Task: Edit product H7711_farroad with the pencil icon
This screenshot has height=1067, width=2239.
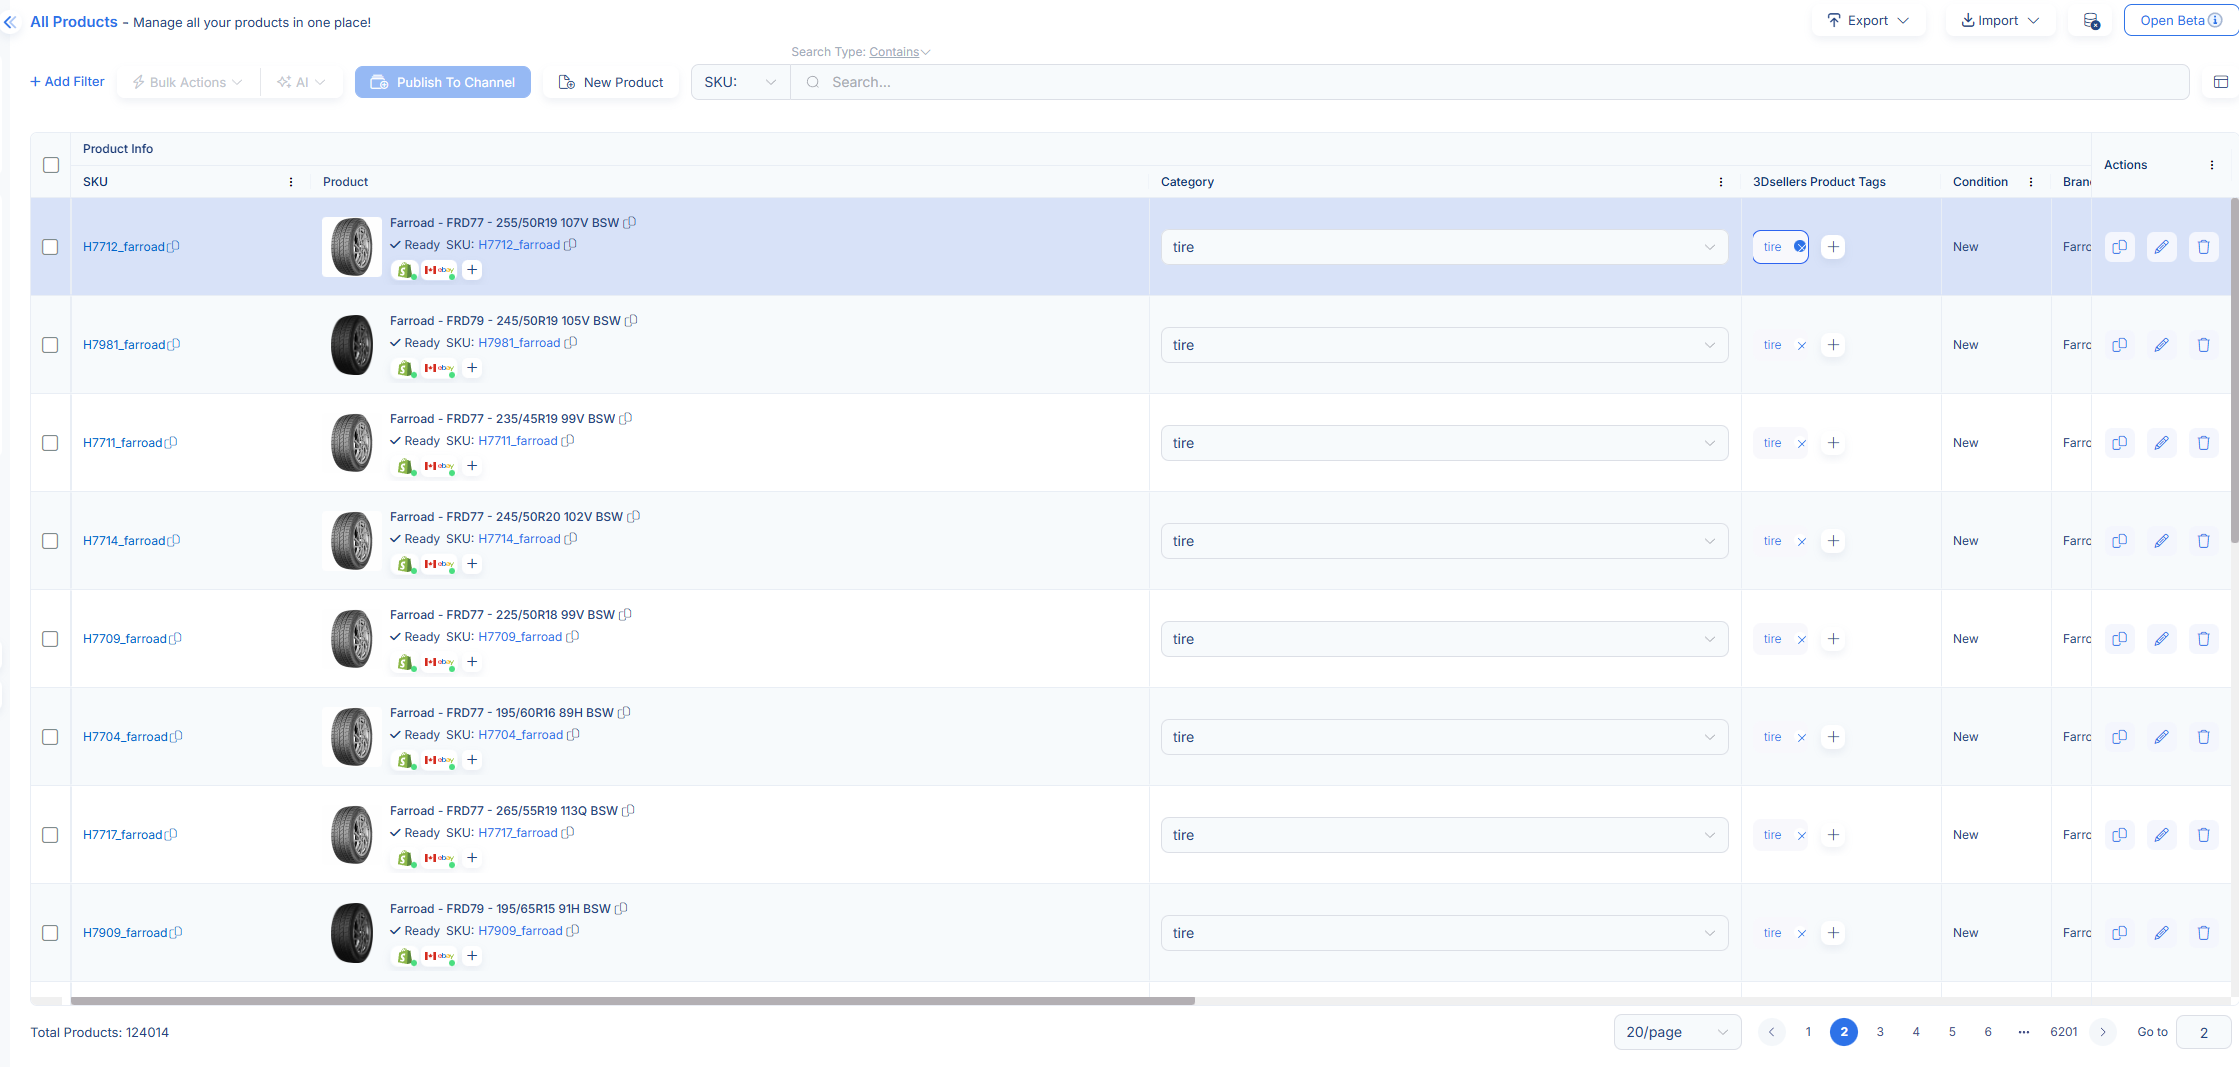Action: click(2162, 442)
